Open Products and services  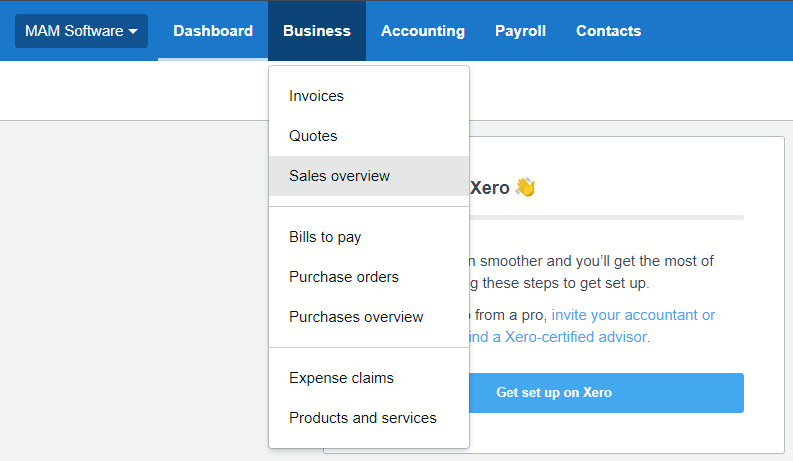[x=362, y=418]
